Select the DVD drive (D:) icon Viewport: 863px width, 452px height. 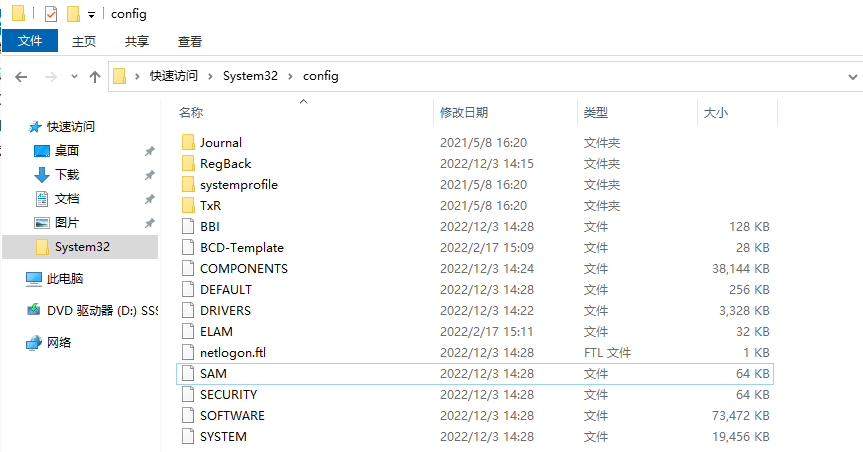coord(34,310)
